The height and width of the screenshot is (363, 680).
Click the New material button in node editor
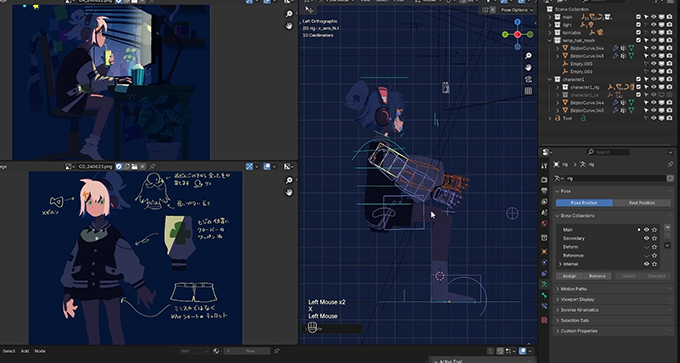point(246,351)
